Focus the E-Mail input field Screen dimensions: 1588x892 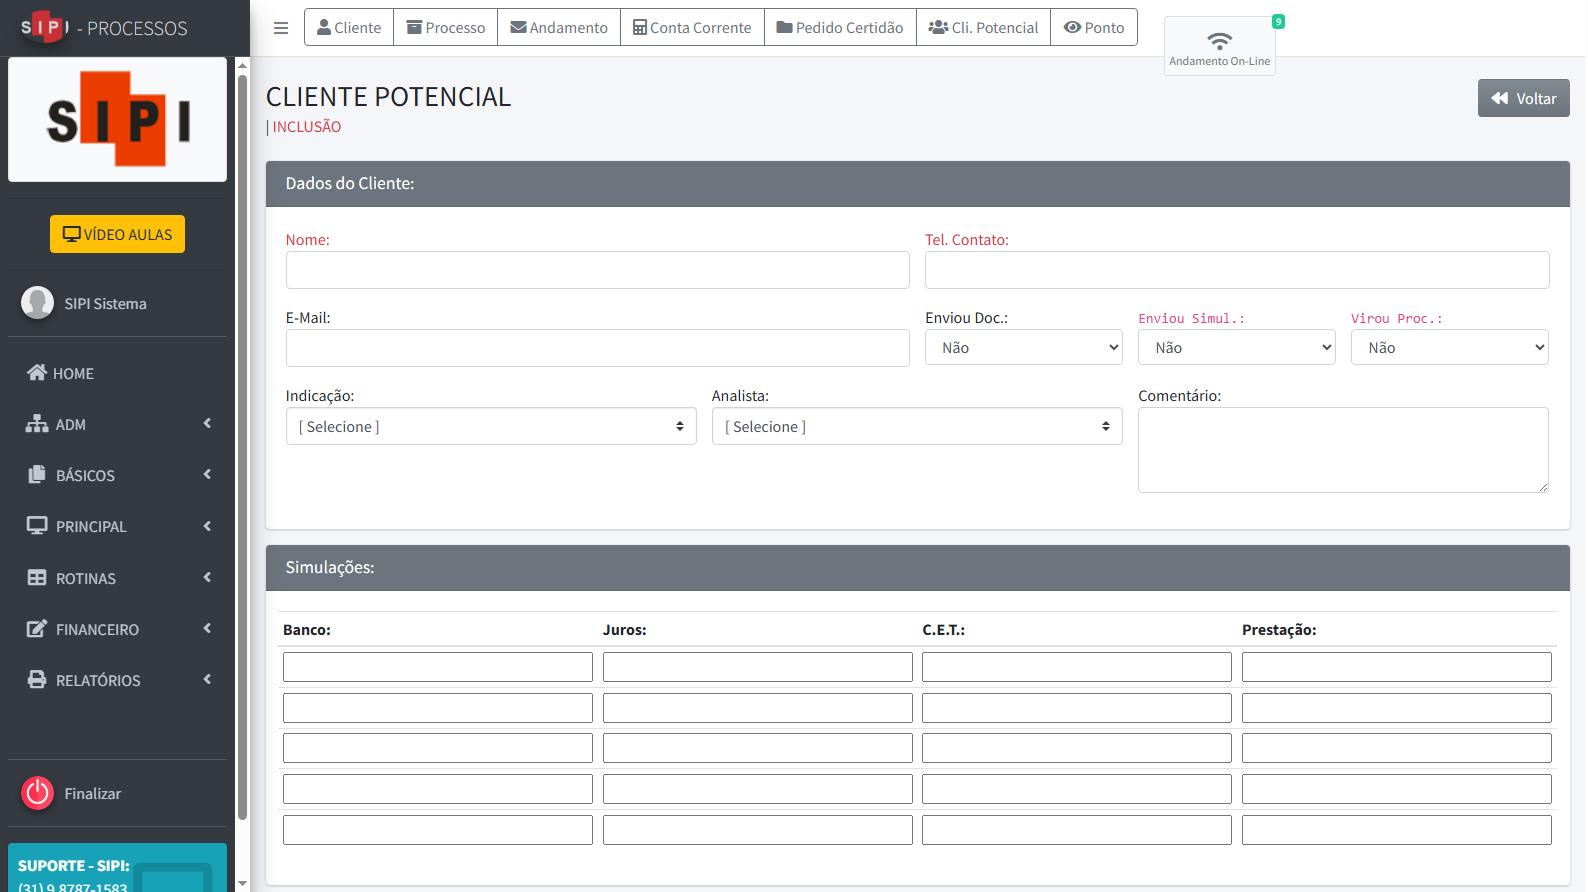tap(598, 348)
